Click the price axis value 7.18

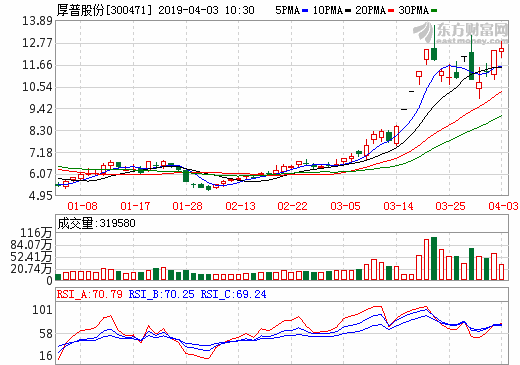[41, 153]
